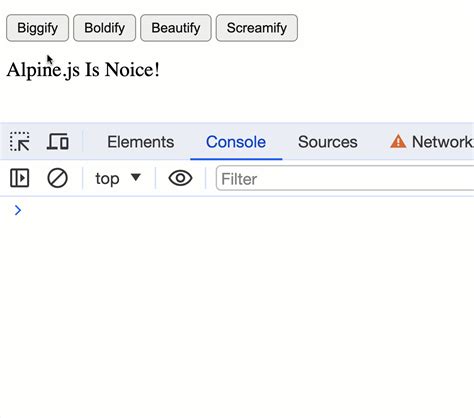Click the Screamify button
474x418 pixels.
click(x=257, y=28)
